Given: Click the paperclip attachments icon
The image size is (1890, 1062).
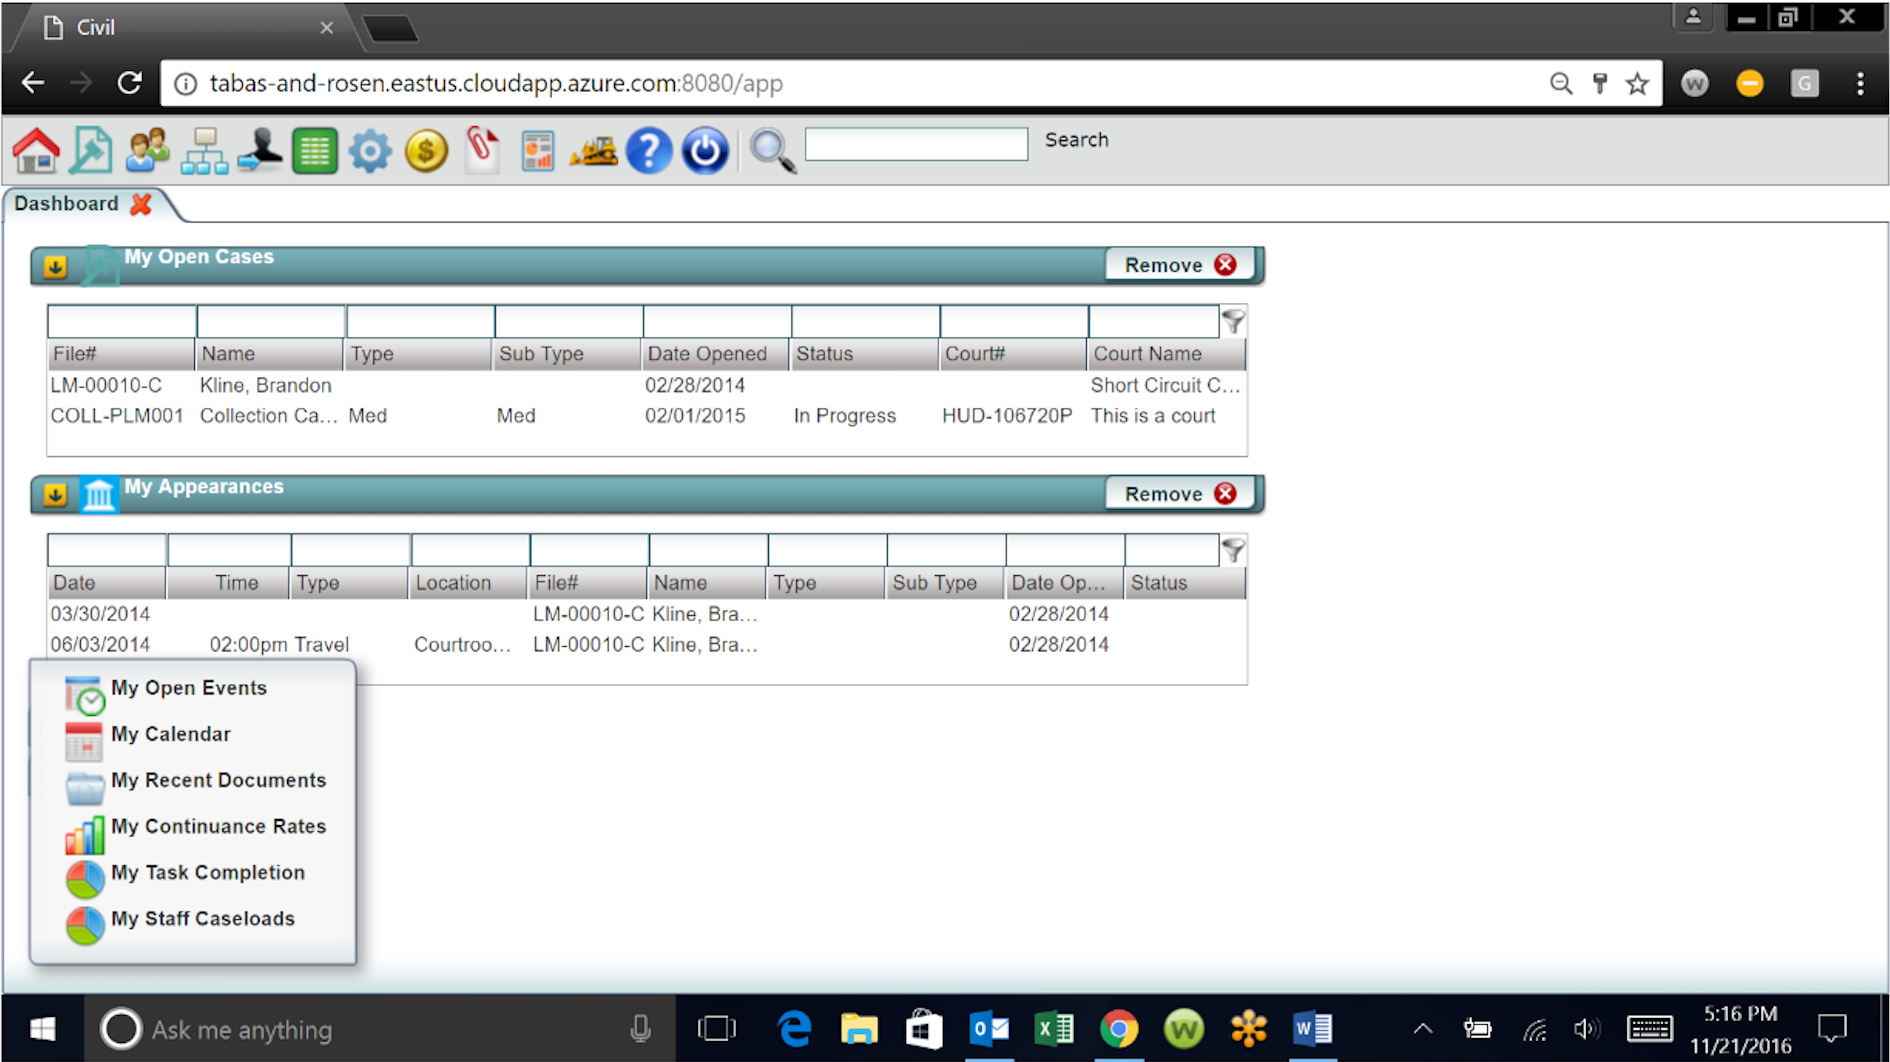Looking at the screenshot, I should 481,150.
